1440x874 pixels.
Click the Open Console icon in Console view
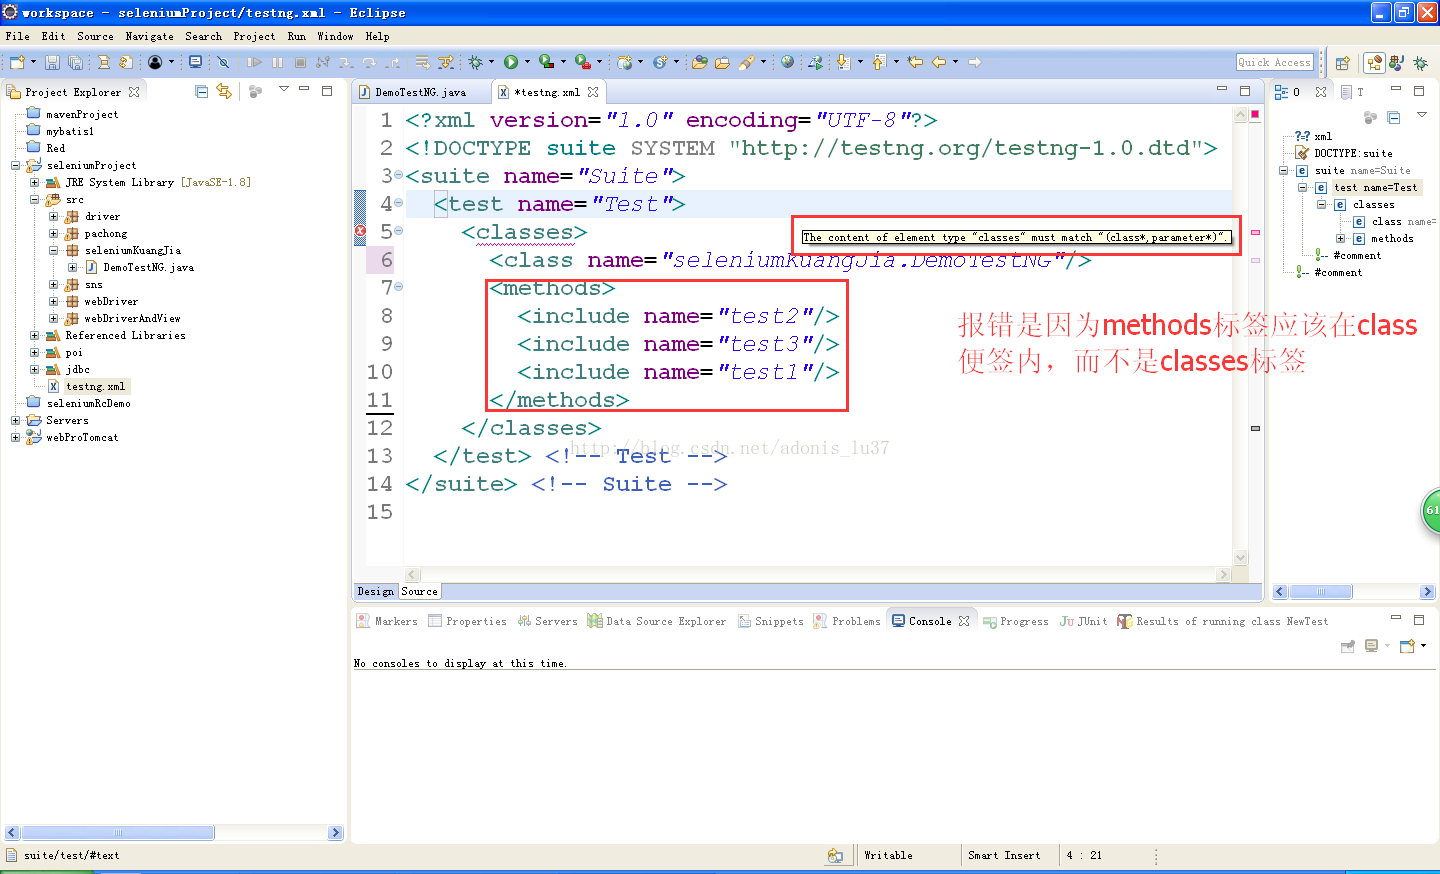tap(1407, 646)
